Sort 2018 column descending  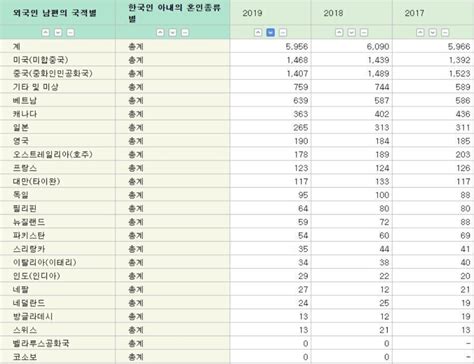pos(352,32)
